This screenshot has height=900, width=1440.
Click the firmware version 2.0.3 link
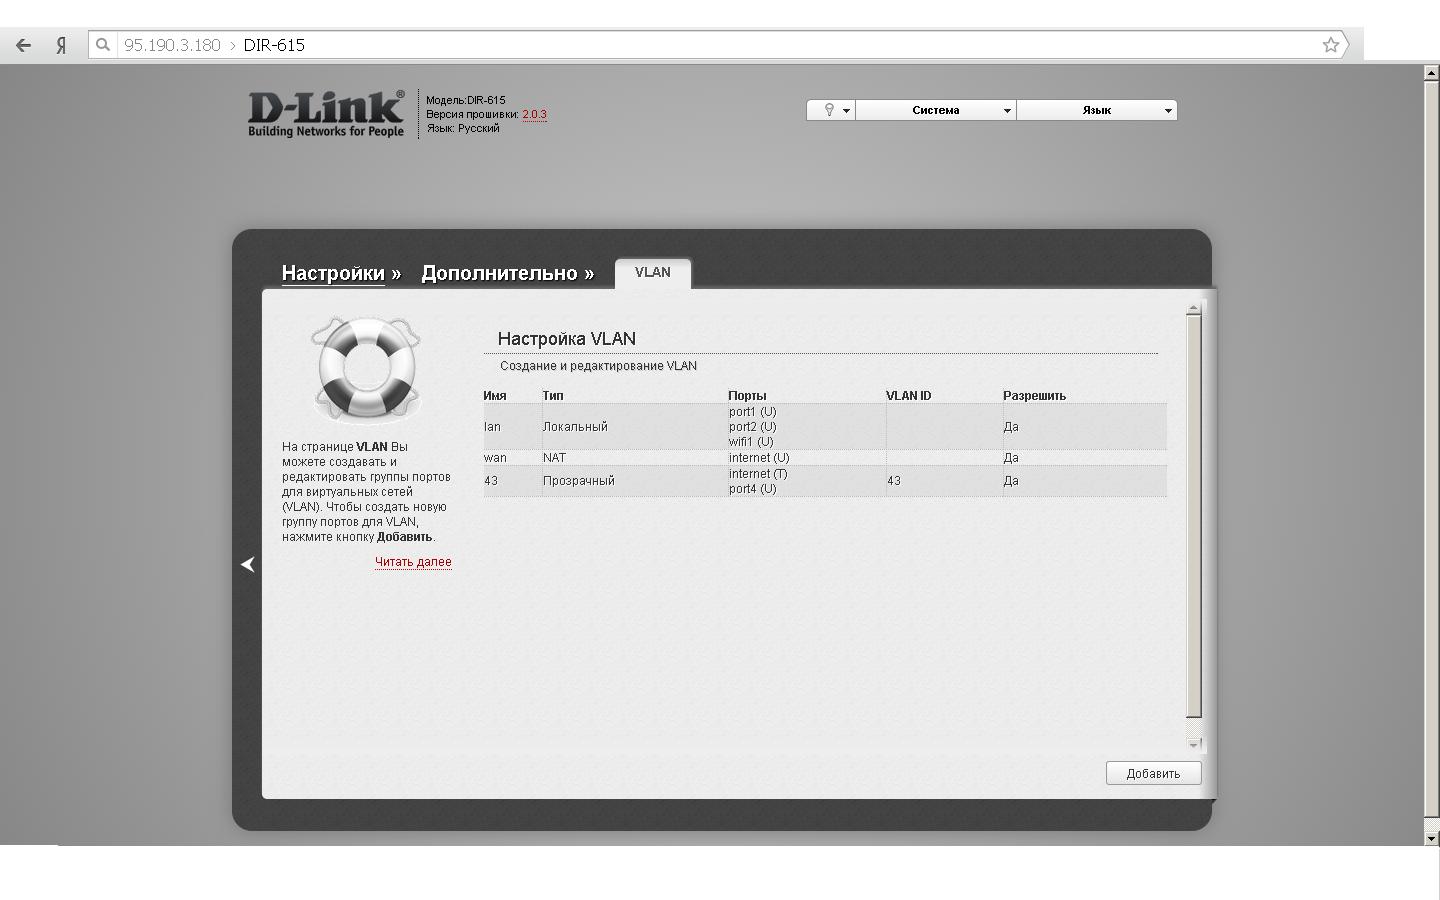(534, 114)
